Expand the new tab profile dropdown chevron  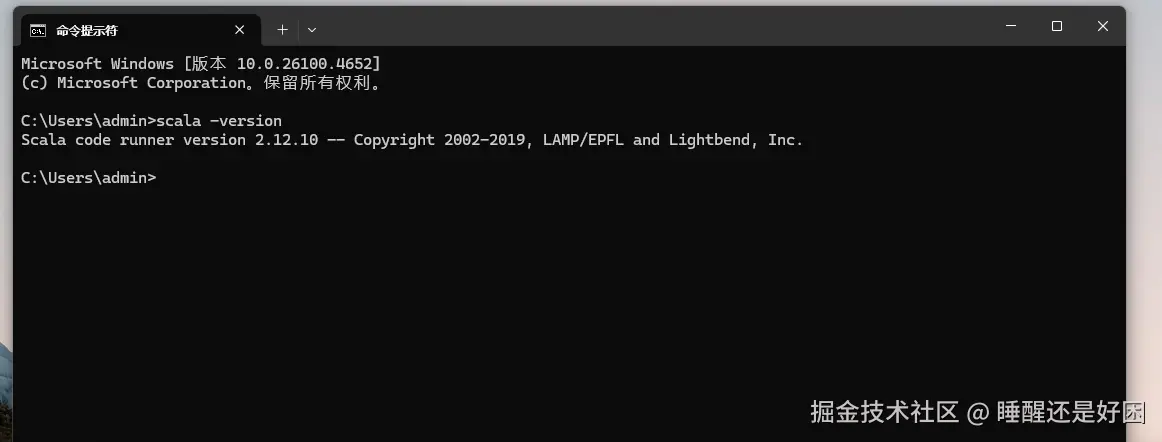[312, 30]
